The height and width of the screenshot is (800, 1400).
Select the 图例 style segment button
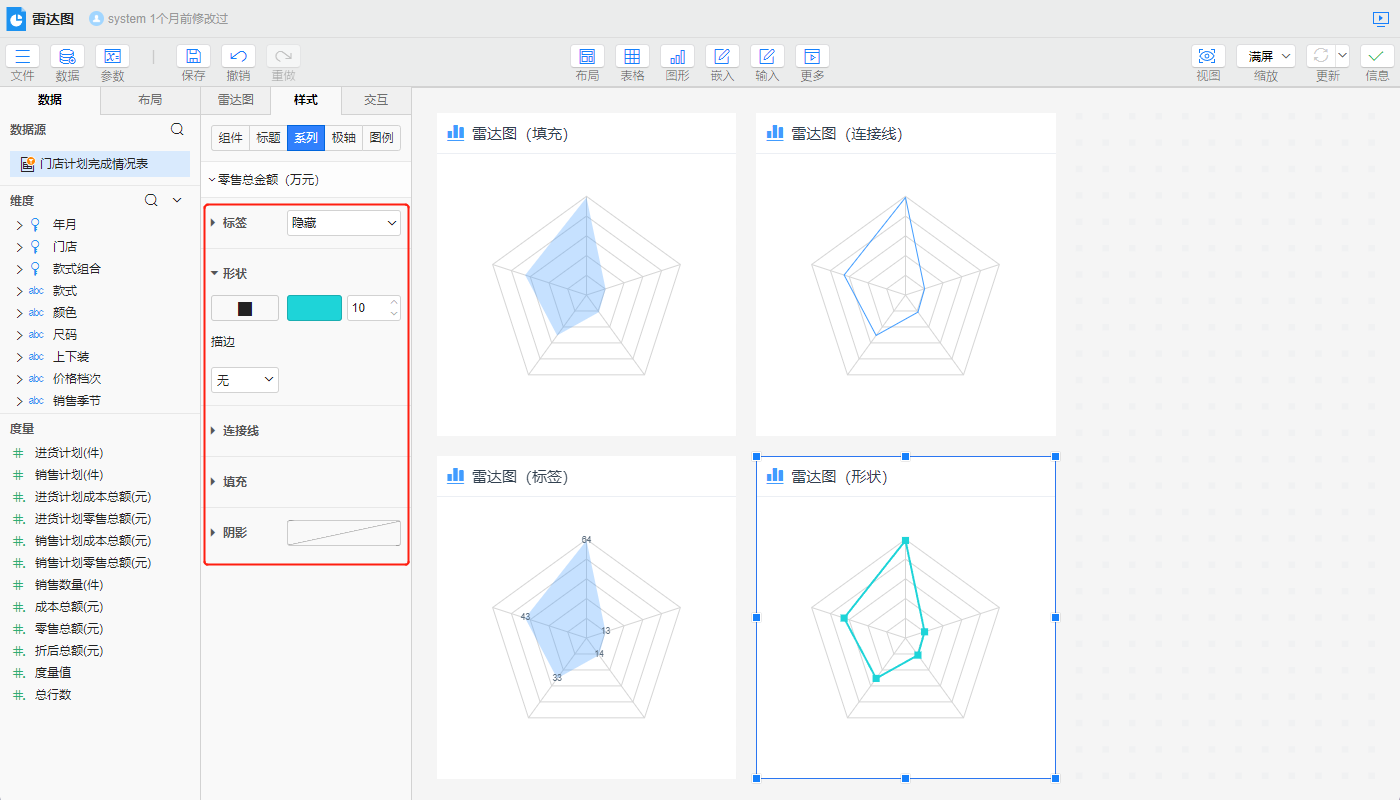[381, 138]
